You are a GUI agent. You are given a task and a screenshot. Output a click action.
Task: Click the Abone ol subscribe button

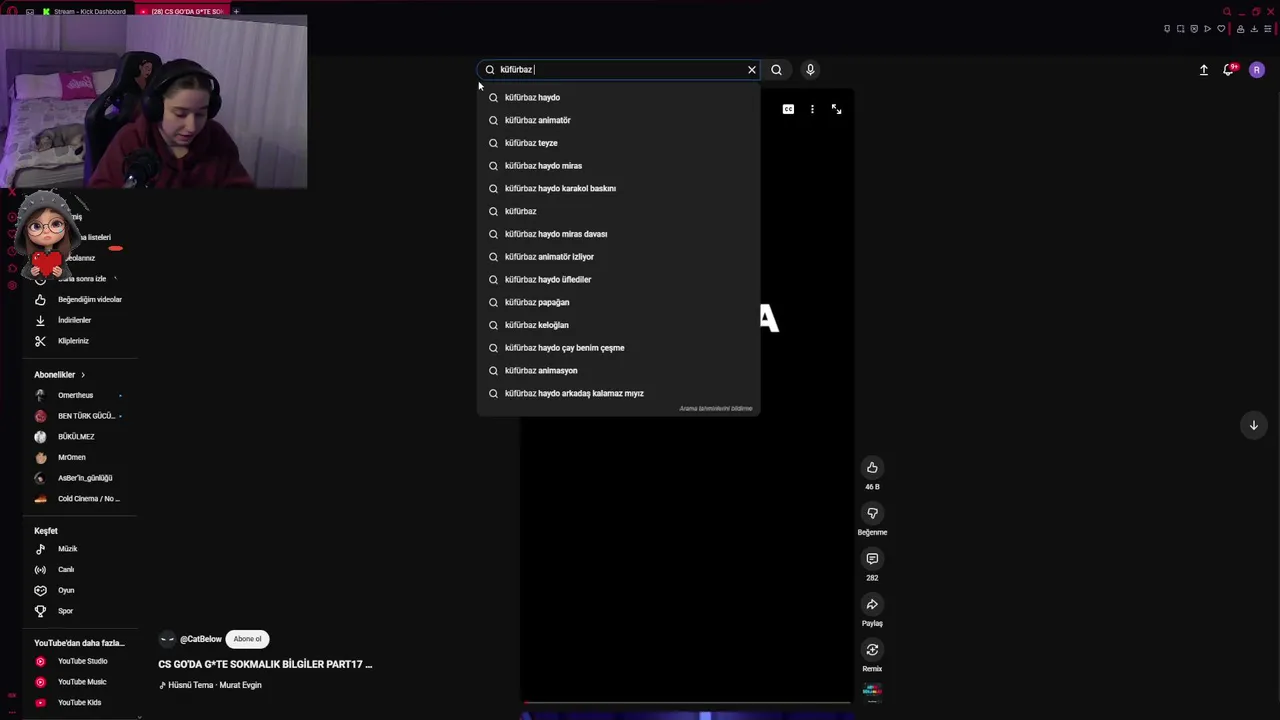(x=247, y=639)
